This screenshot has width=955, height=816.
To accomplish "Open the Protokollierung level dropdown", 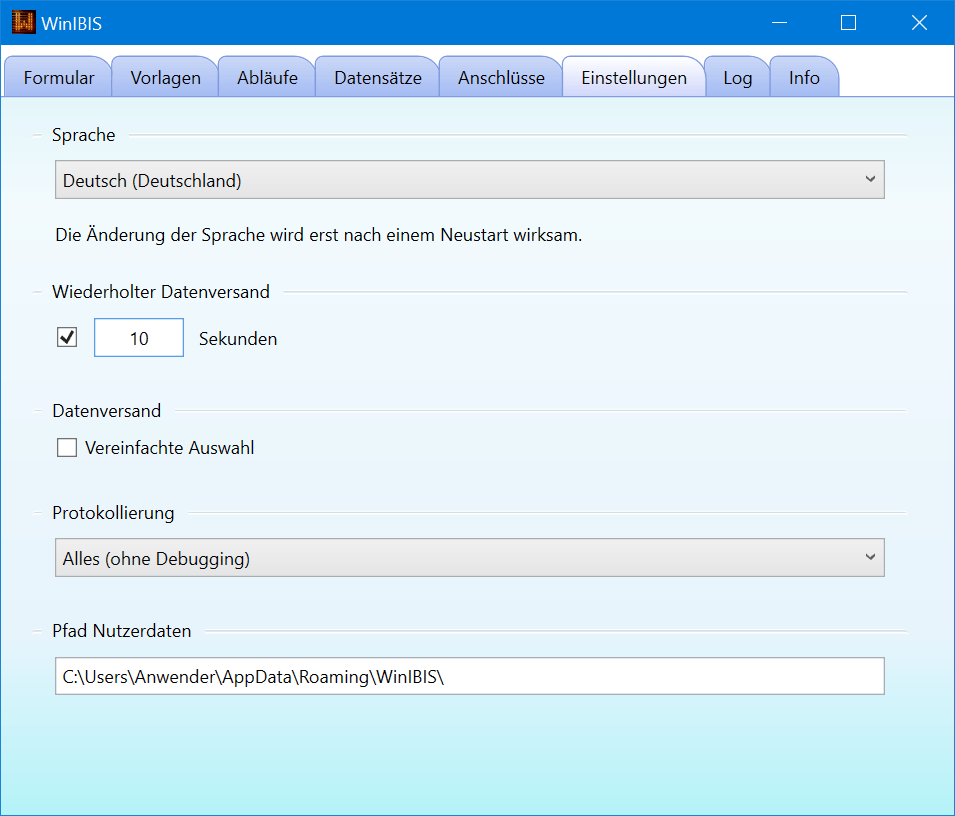I will (470, 557).
